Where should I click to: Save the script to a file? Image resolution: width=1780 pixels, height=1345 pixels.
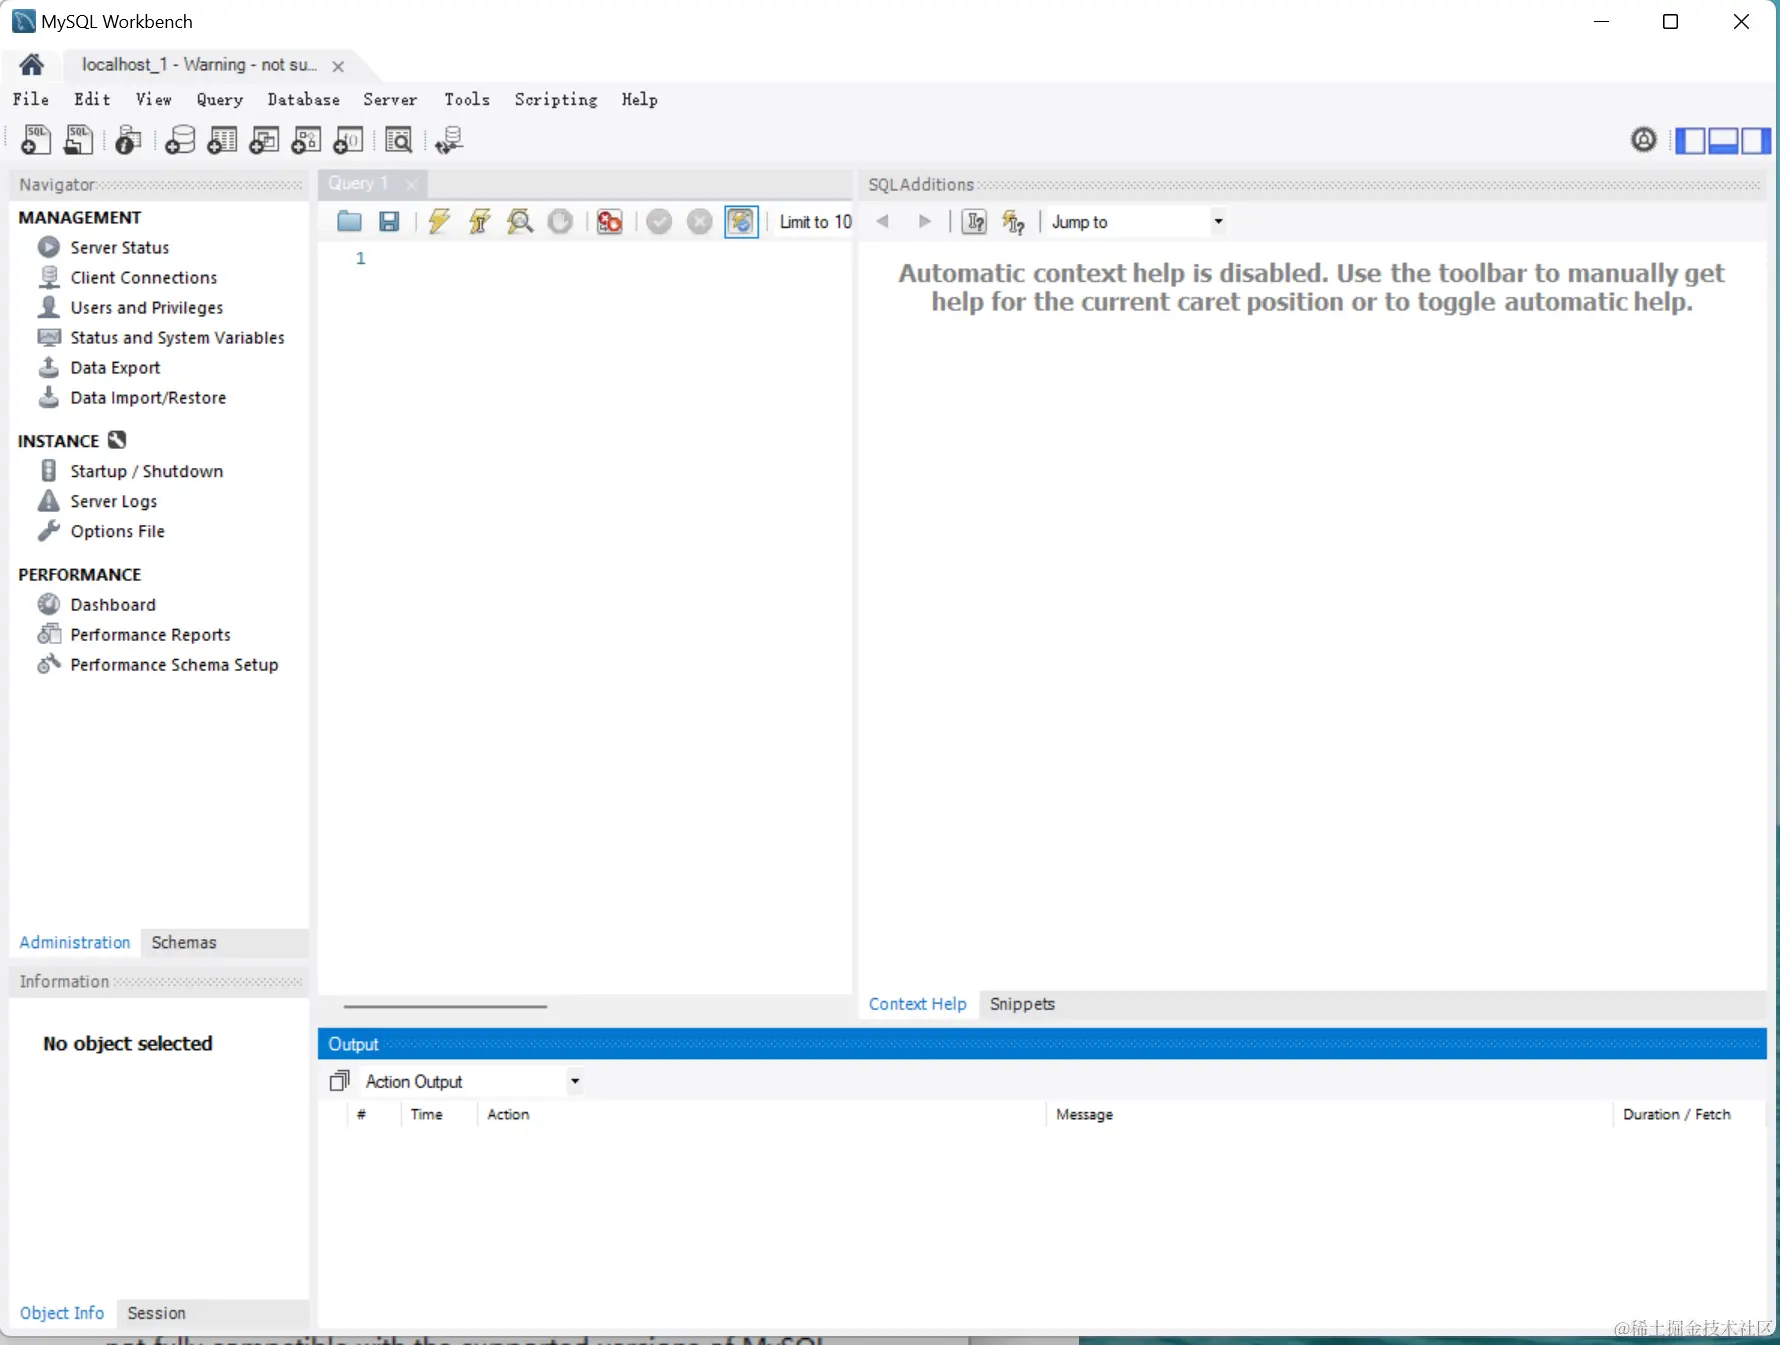coord(389,222)
